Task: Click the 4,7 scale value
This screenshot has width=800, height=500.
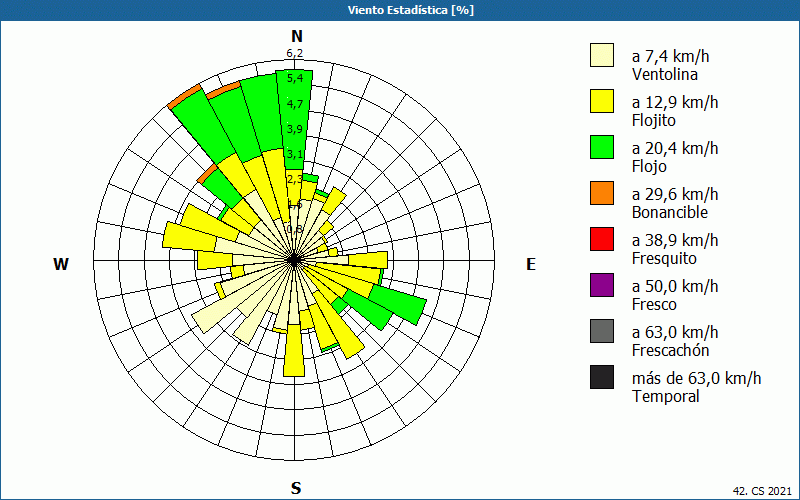Action: pos(295,104)
